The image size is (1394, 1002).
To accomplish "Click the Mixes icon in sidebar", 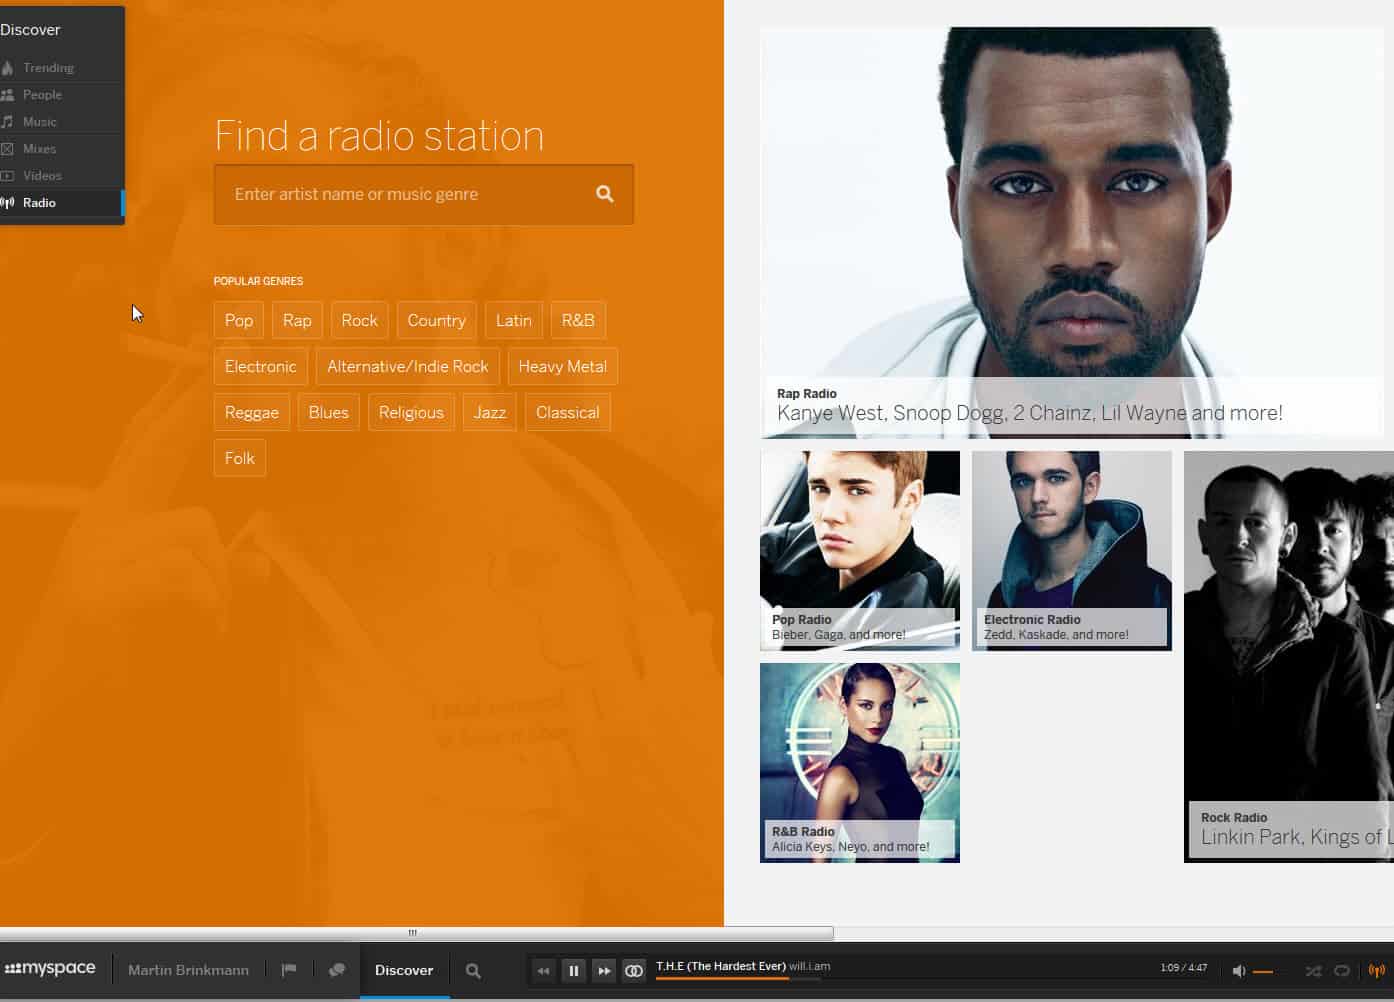I will pyautogui.click(x=8, y=149).
